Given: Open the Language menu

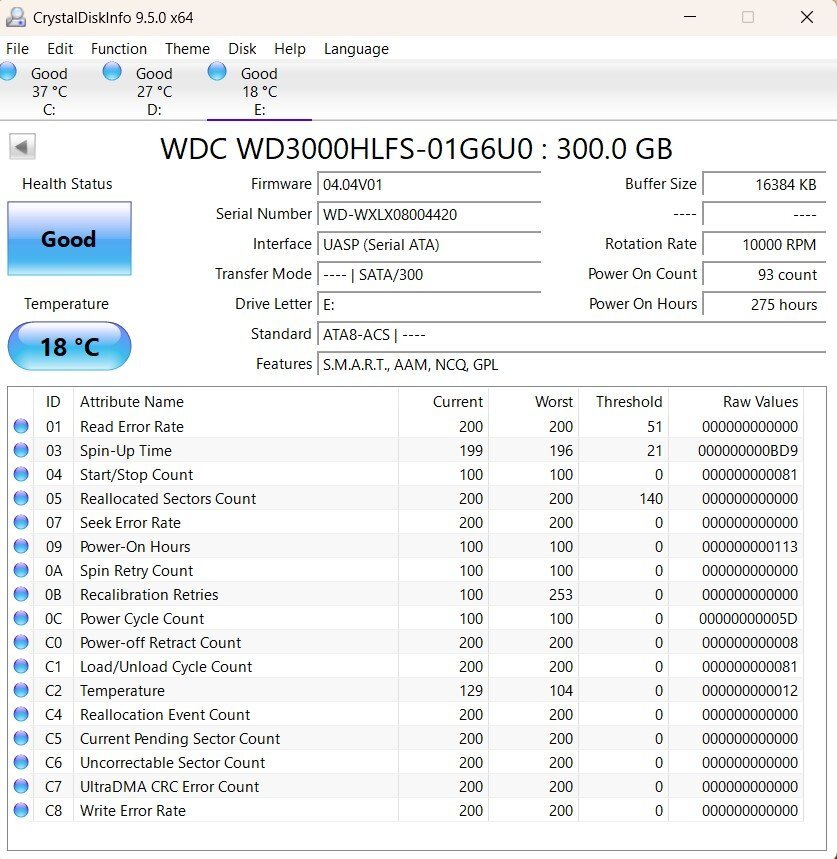Looking at the screenshot, I should [x=356, y=49].
